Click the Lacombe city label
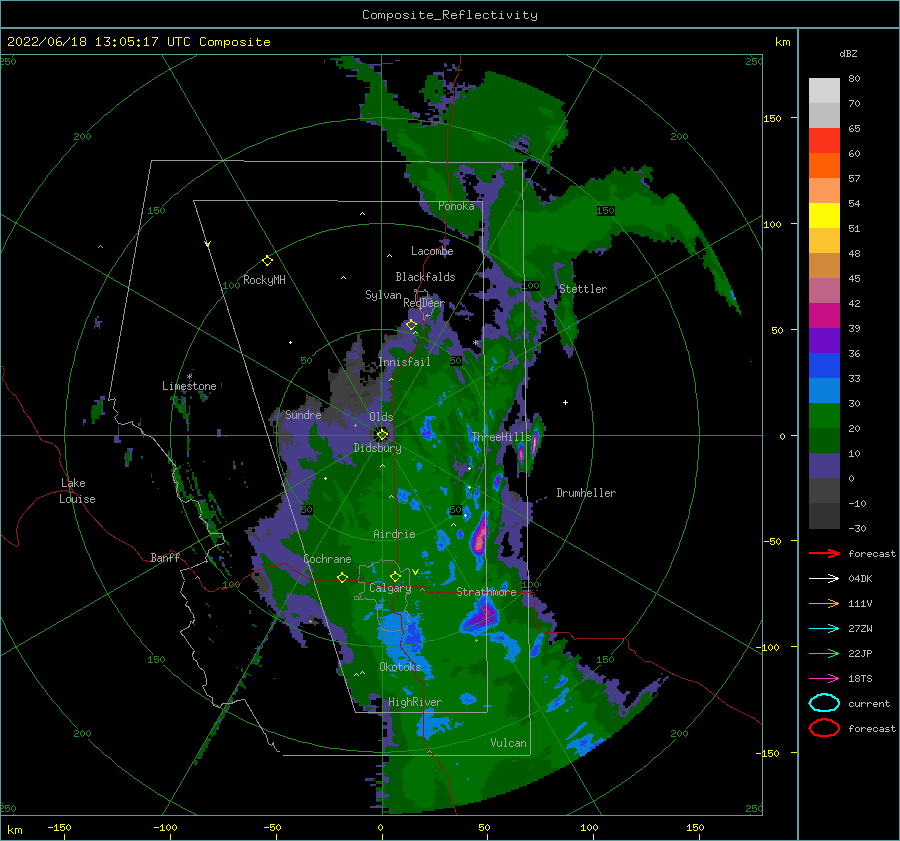900x841 pixels. [x=432, y=251]
